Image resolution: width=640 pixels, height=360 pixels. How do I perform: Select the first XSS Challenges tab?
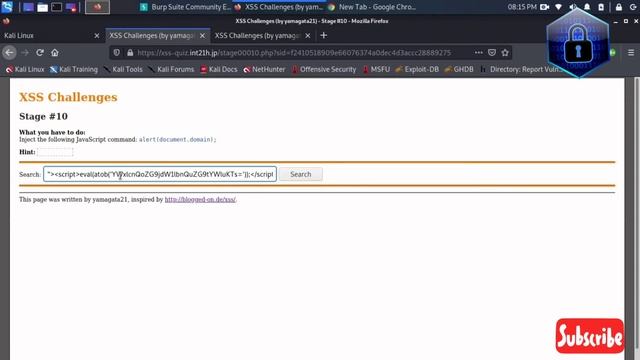[158, 36]
